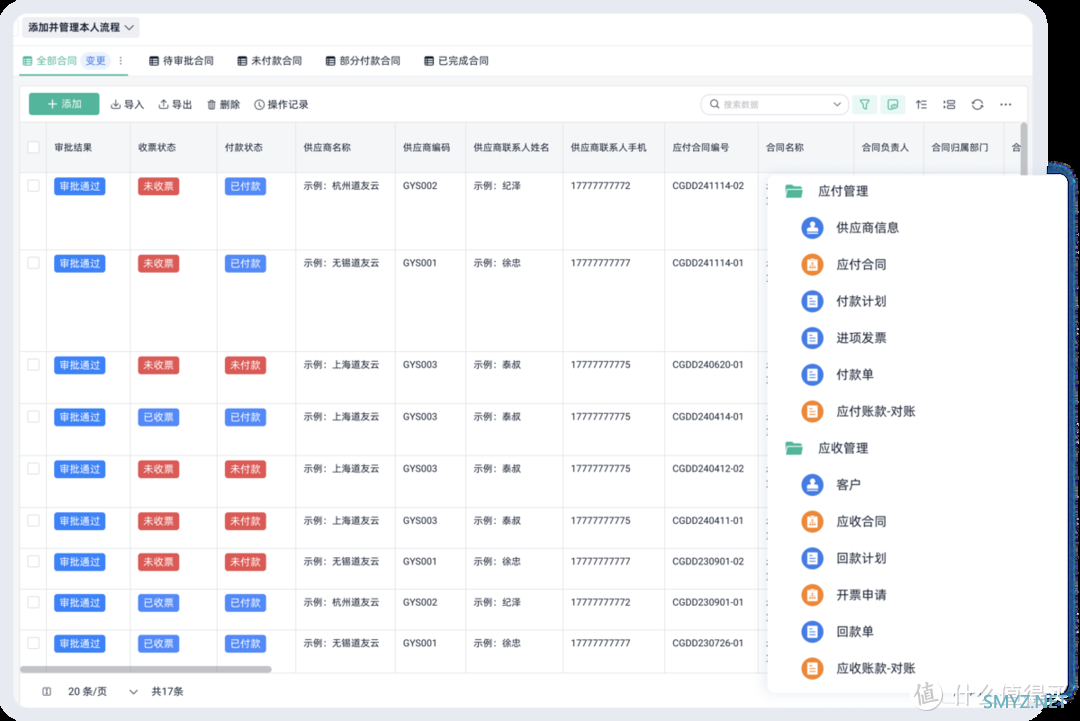Check the row CGDD240411-01 checkbox
1080x721 pixels.
[33, 521]
